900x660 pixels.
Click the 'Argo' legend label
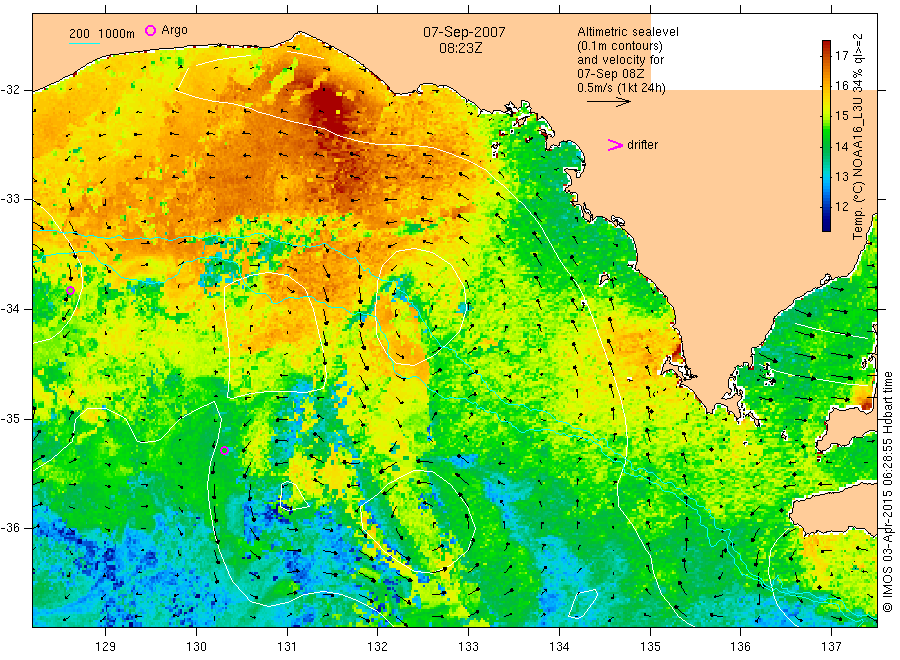[x=174, y=30]
